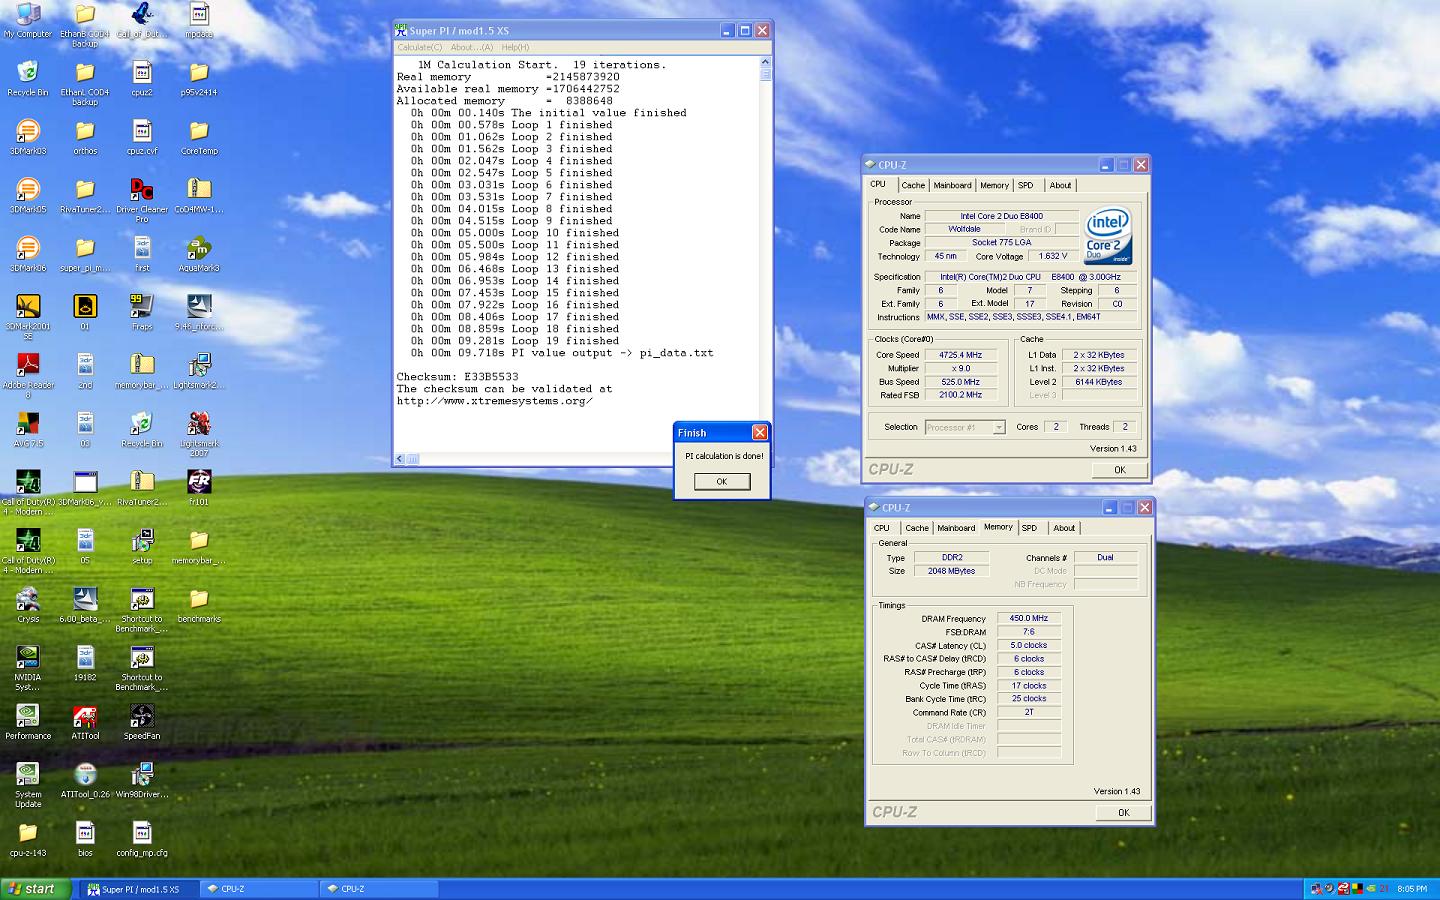Click the Windows start button
This screenshot has height=900, width=1440.
36,889
